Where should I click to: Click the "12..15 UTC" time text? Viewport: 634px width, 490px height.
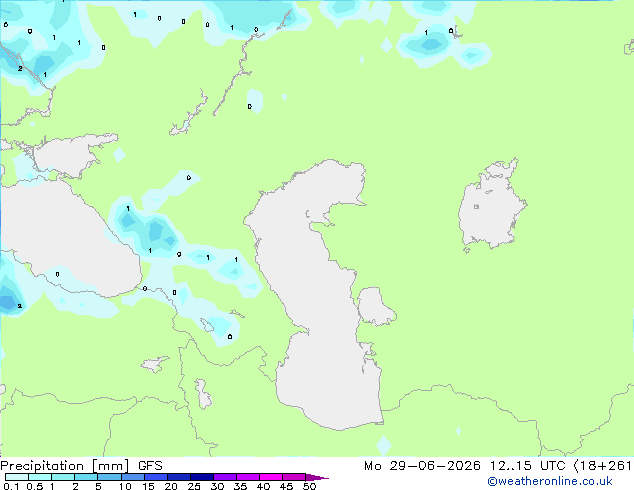coord(527,466)
